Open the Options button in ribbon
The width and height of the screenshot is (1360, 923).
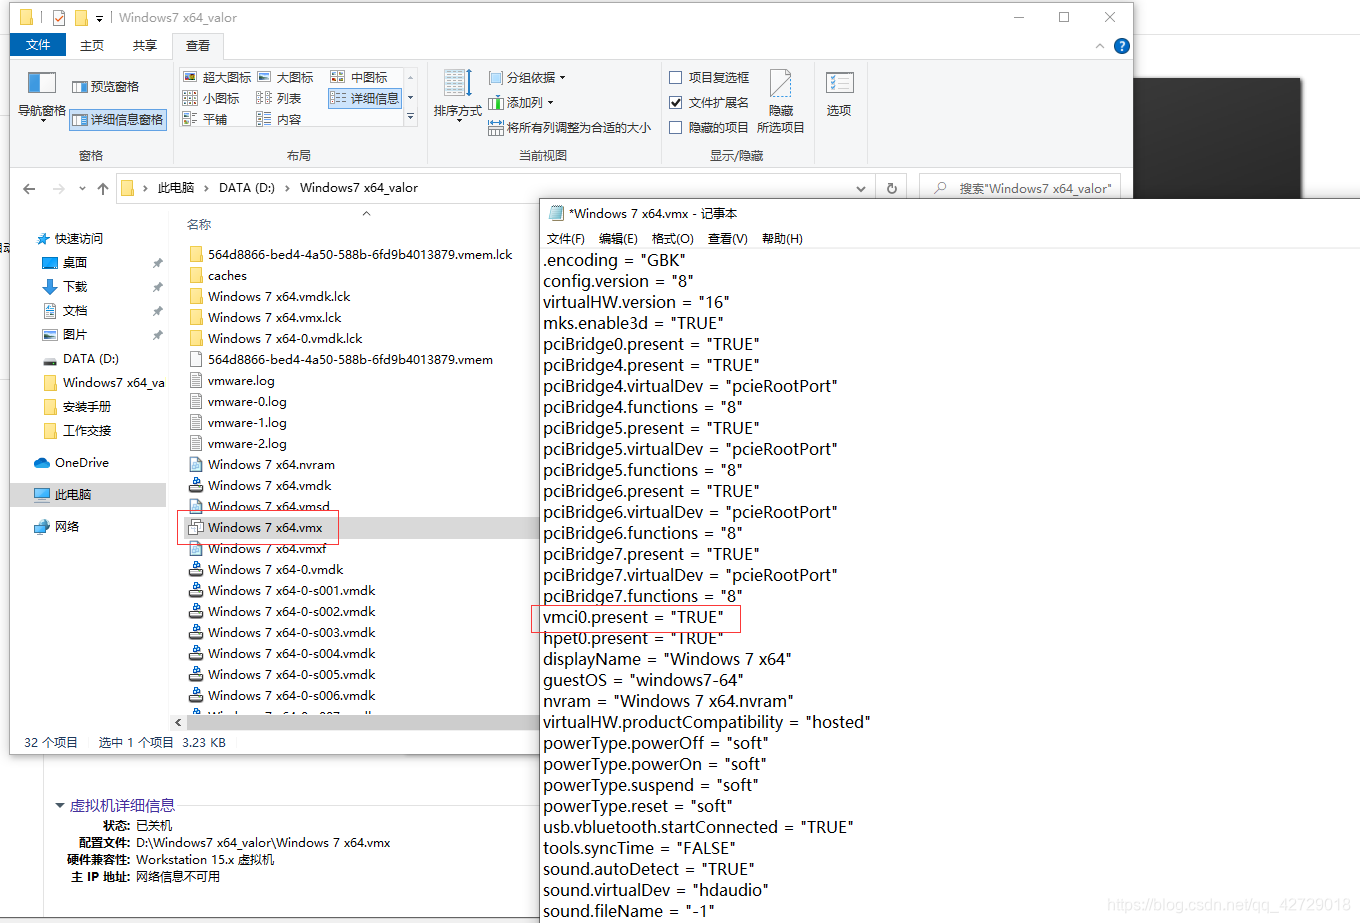pos(839,94)
